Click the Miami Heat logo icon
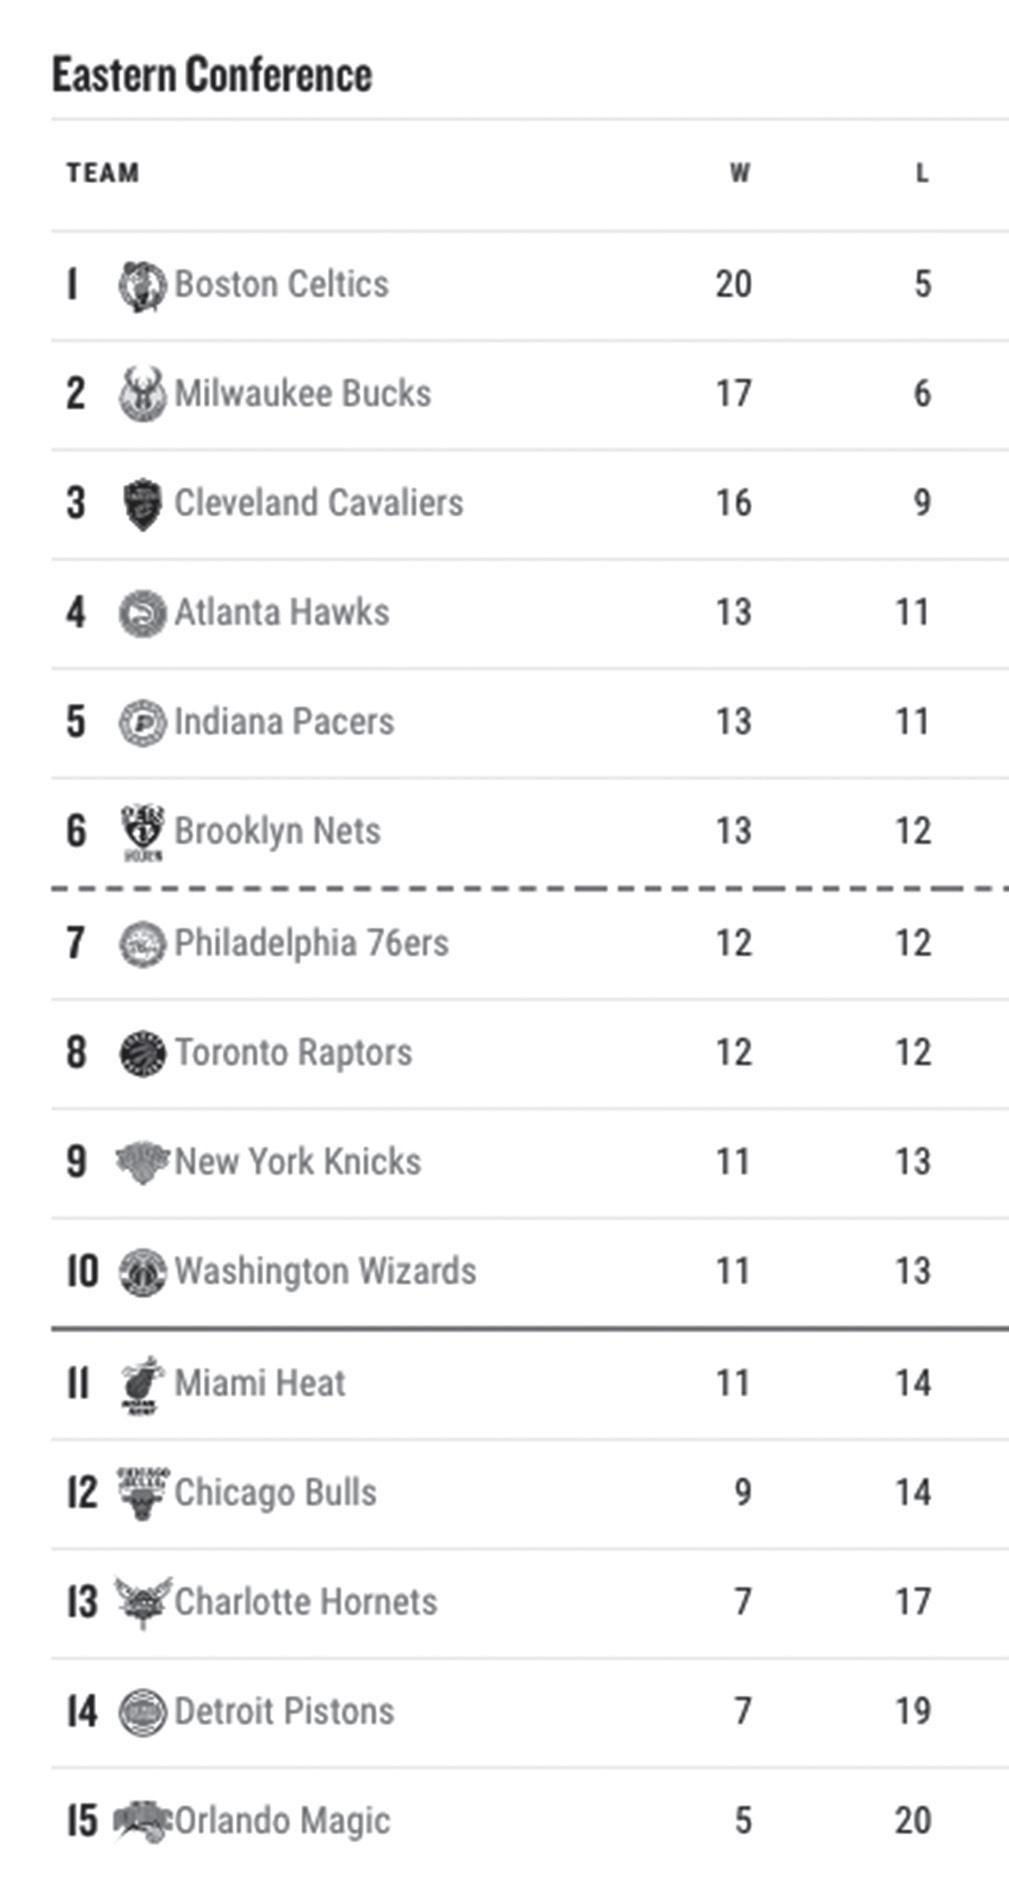The height and width of the screenshot is (1902, 1009). 142,1385
